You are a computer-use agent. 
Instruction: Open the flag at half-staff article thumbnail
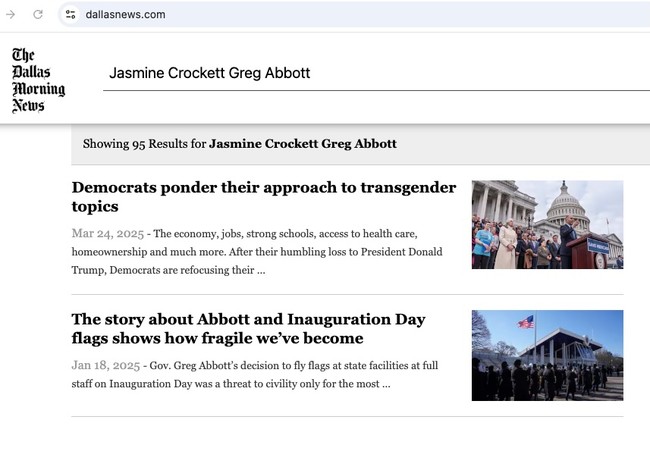click(x=547, y=355)
